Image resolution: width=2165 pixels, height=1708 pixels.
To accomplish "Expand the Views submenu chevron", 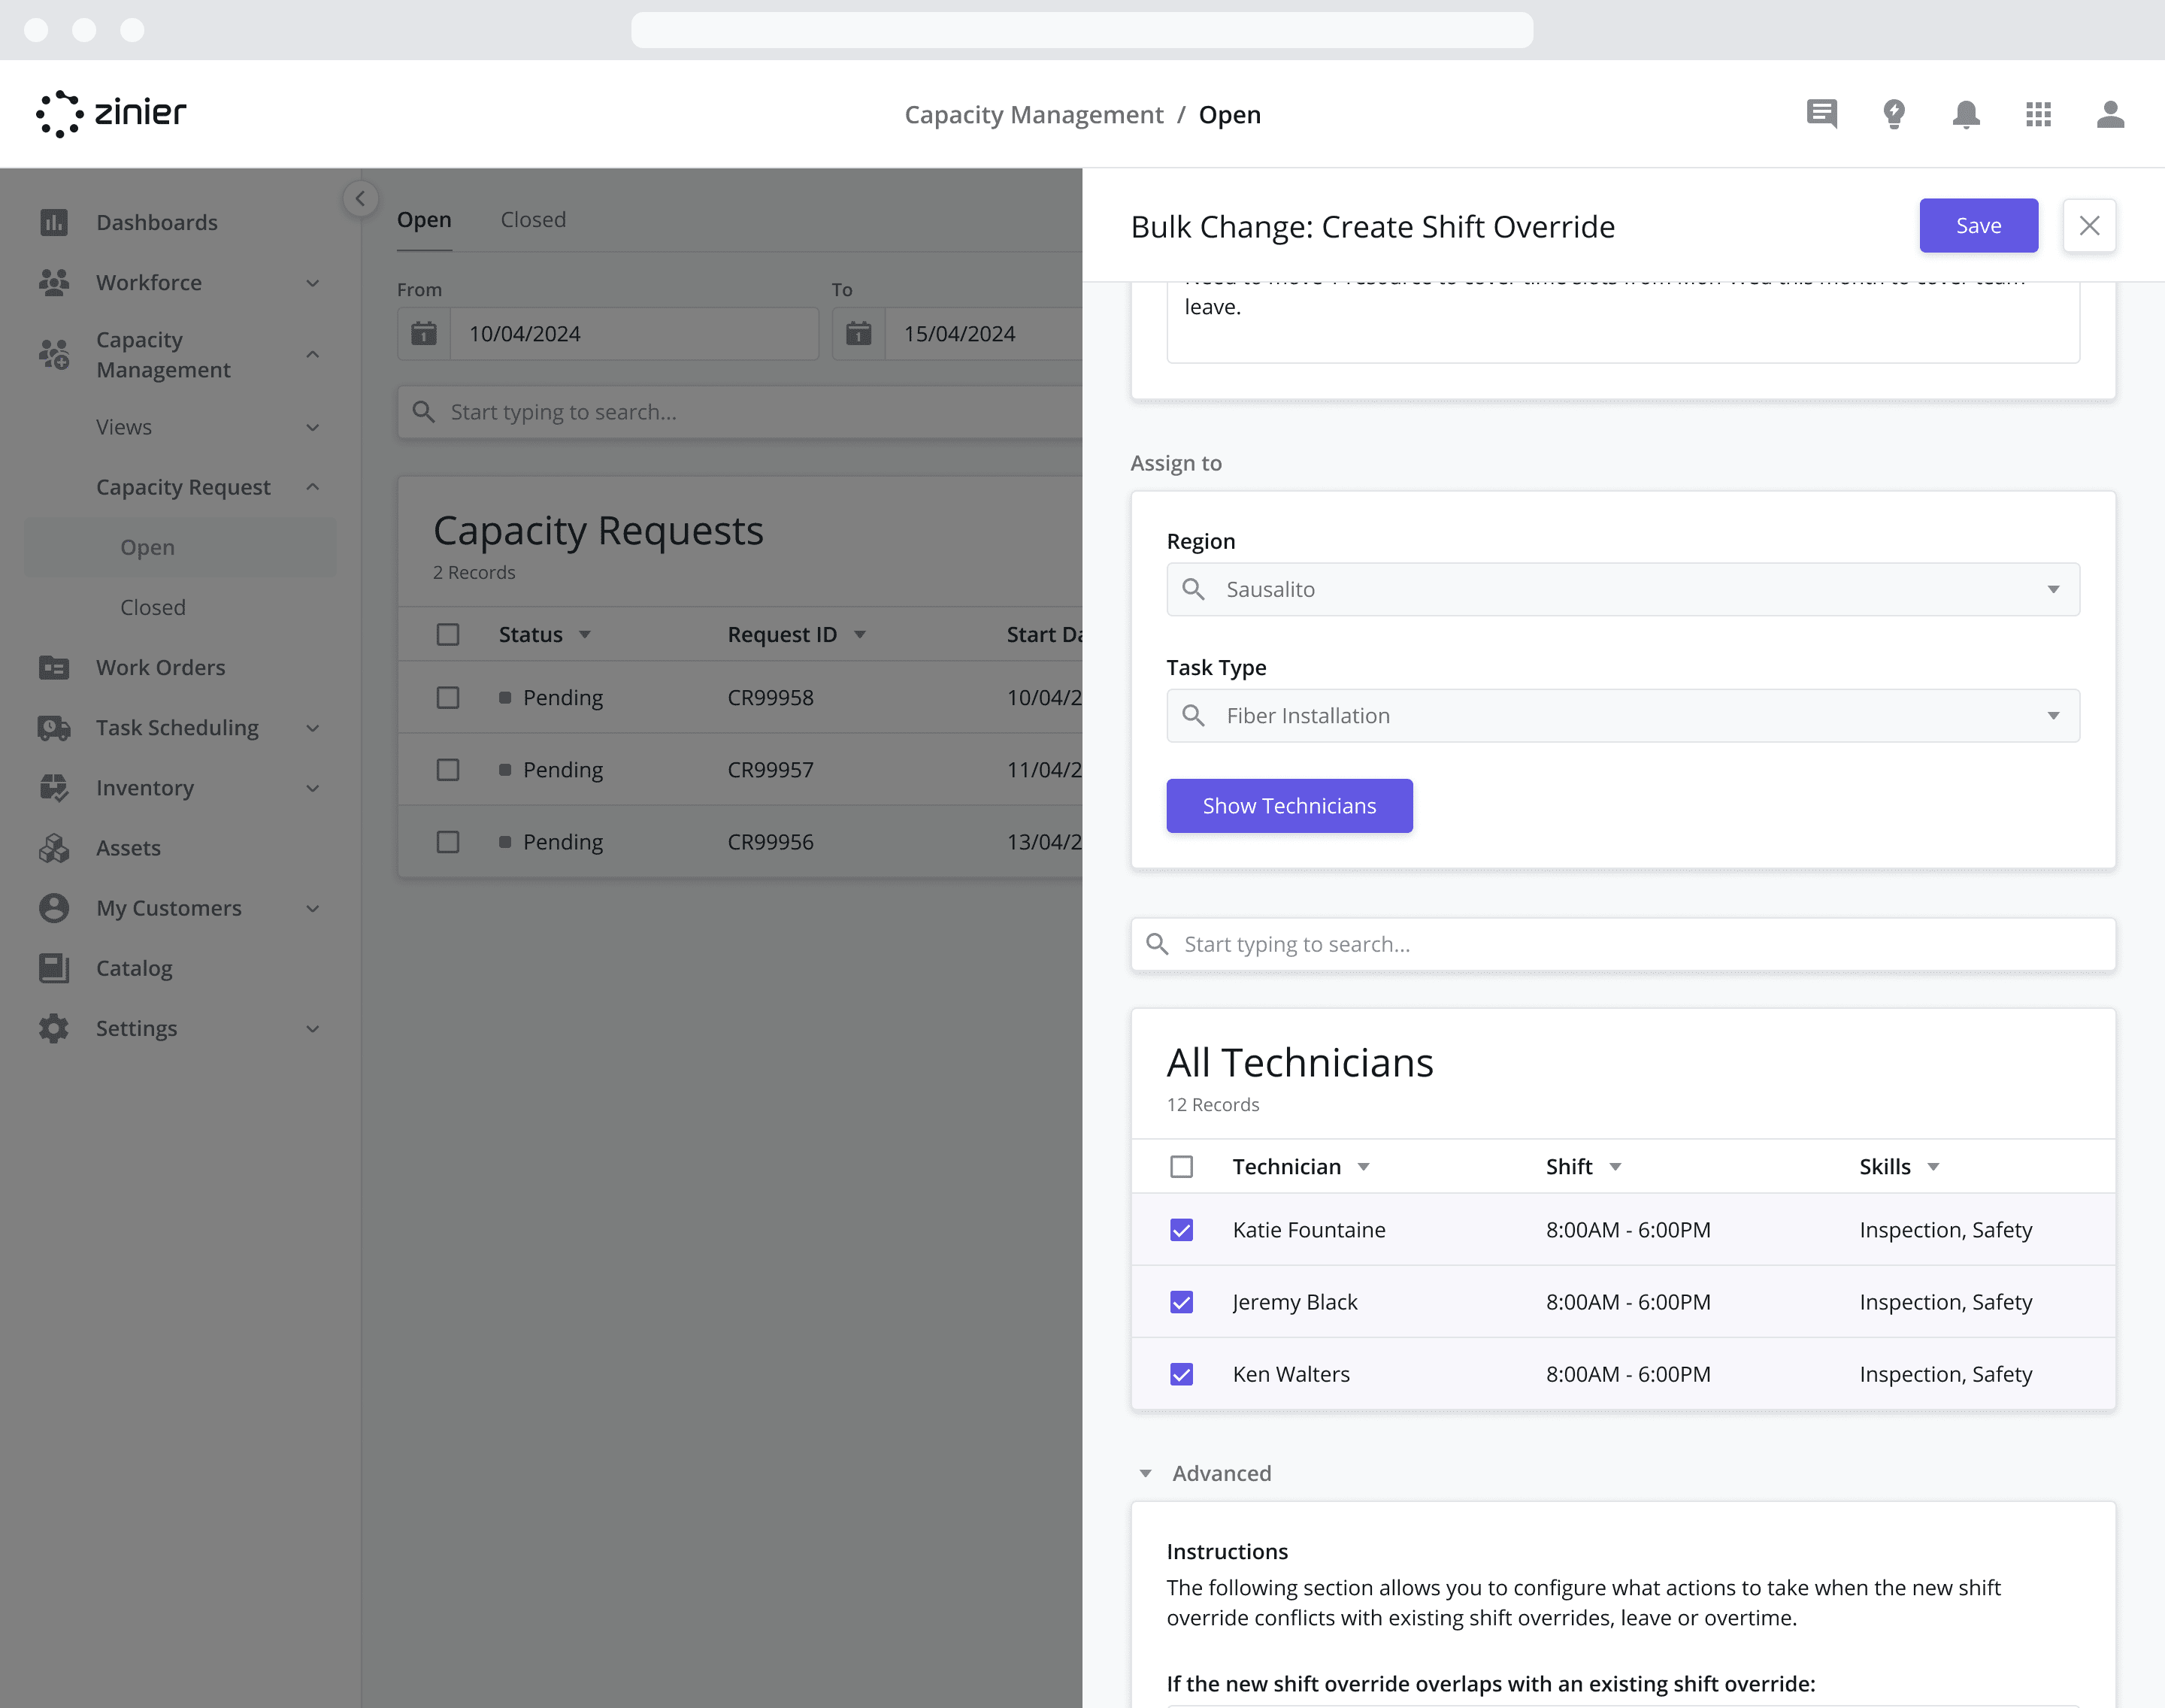I will click(313, 427).
